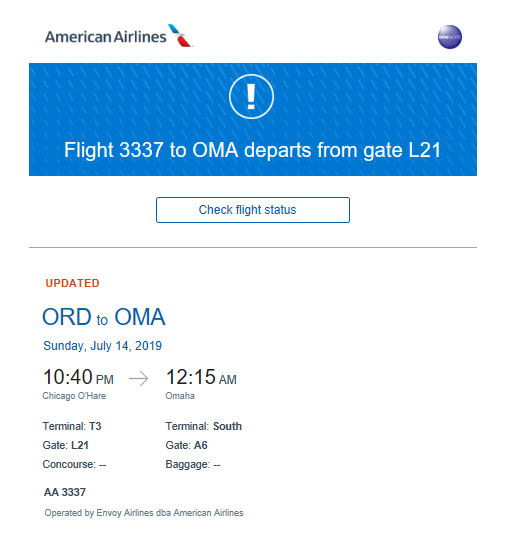Open the Check flight status button
This screenshot has width=510, height=534.
(253, 210)
